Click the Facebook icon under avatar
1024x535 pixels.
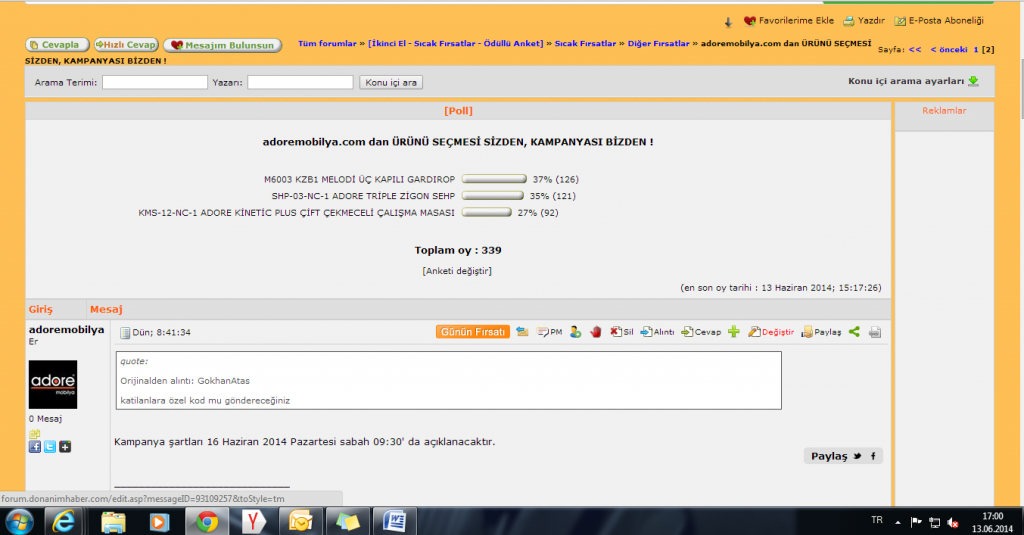35,447
